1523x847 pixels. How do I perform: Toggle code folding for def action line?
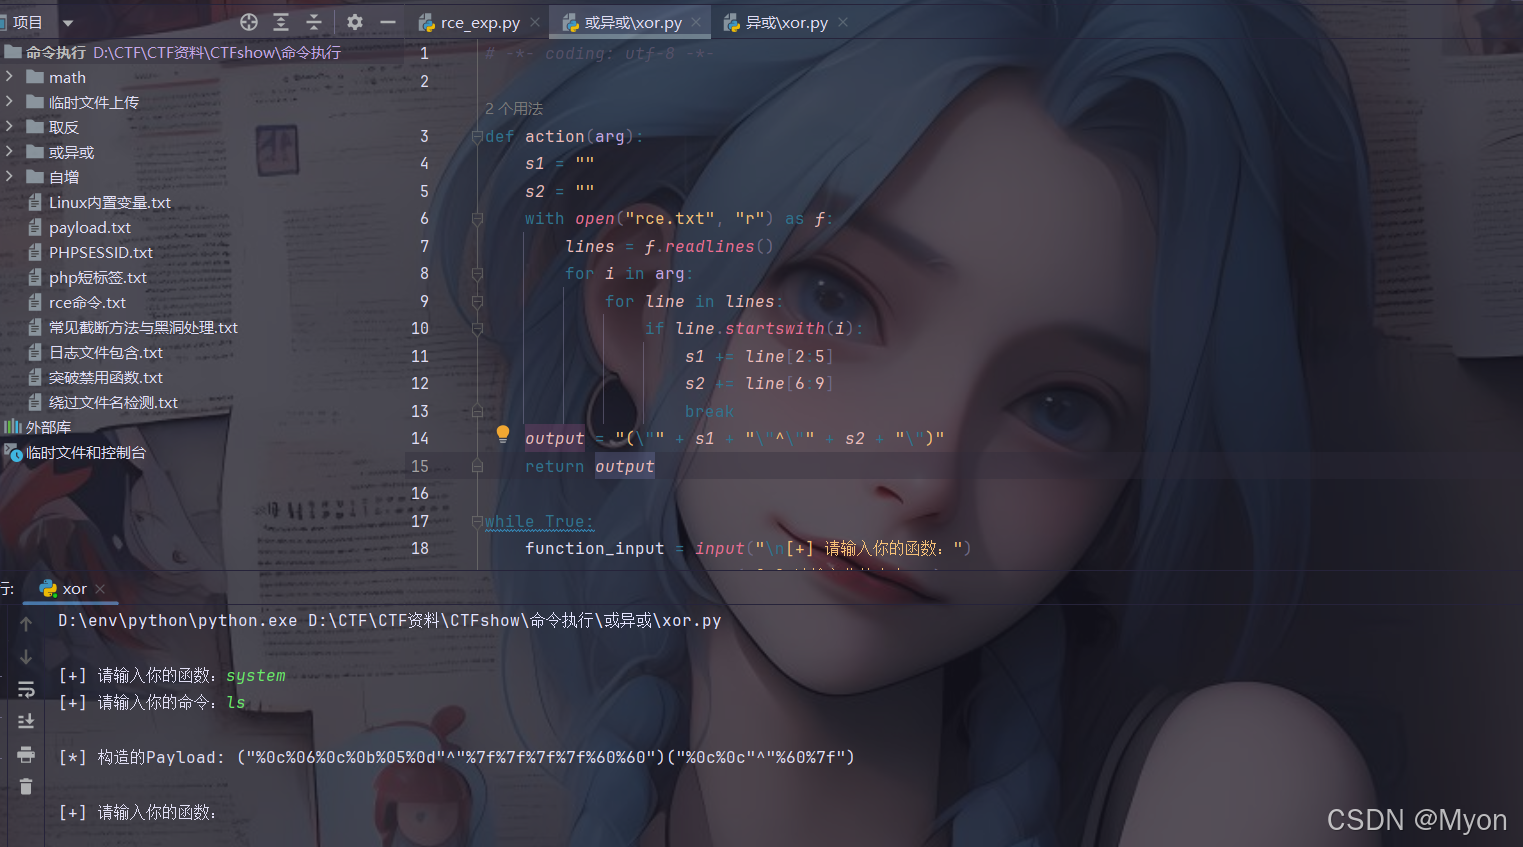(477, 137)
